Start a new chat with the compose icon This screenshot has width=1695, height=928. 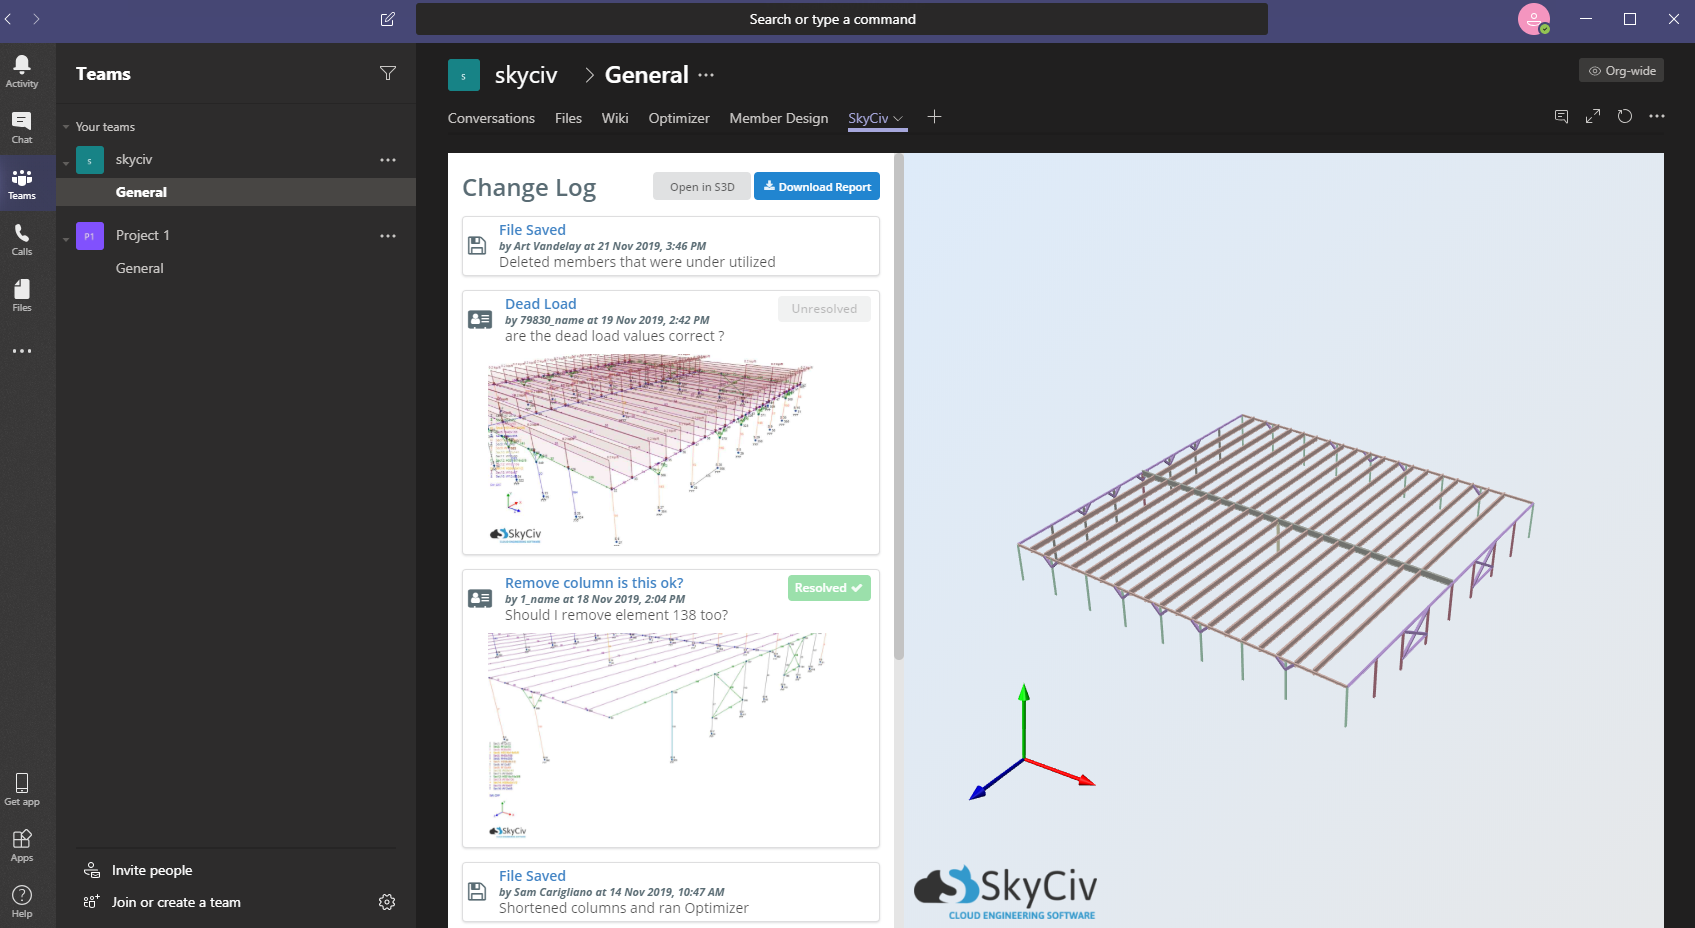pyautogui.click(x=387, y=18)
